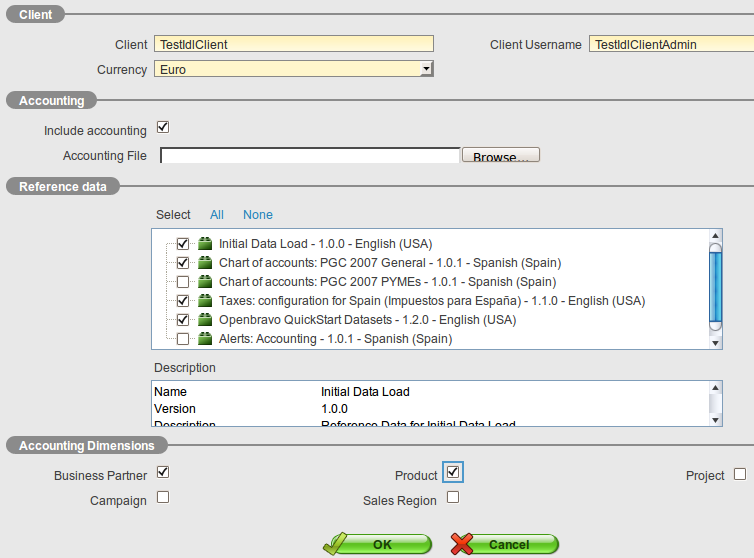Click the PGC 2007 PYMEs module icon
The image size is (754, 558).
click(x=205, y=282)
